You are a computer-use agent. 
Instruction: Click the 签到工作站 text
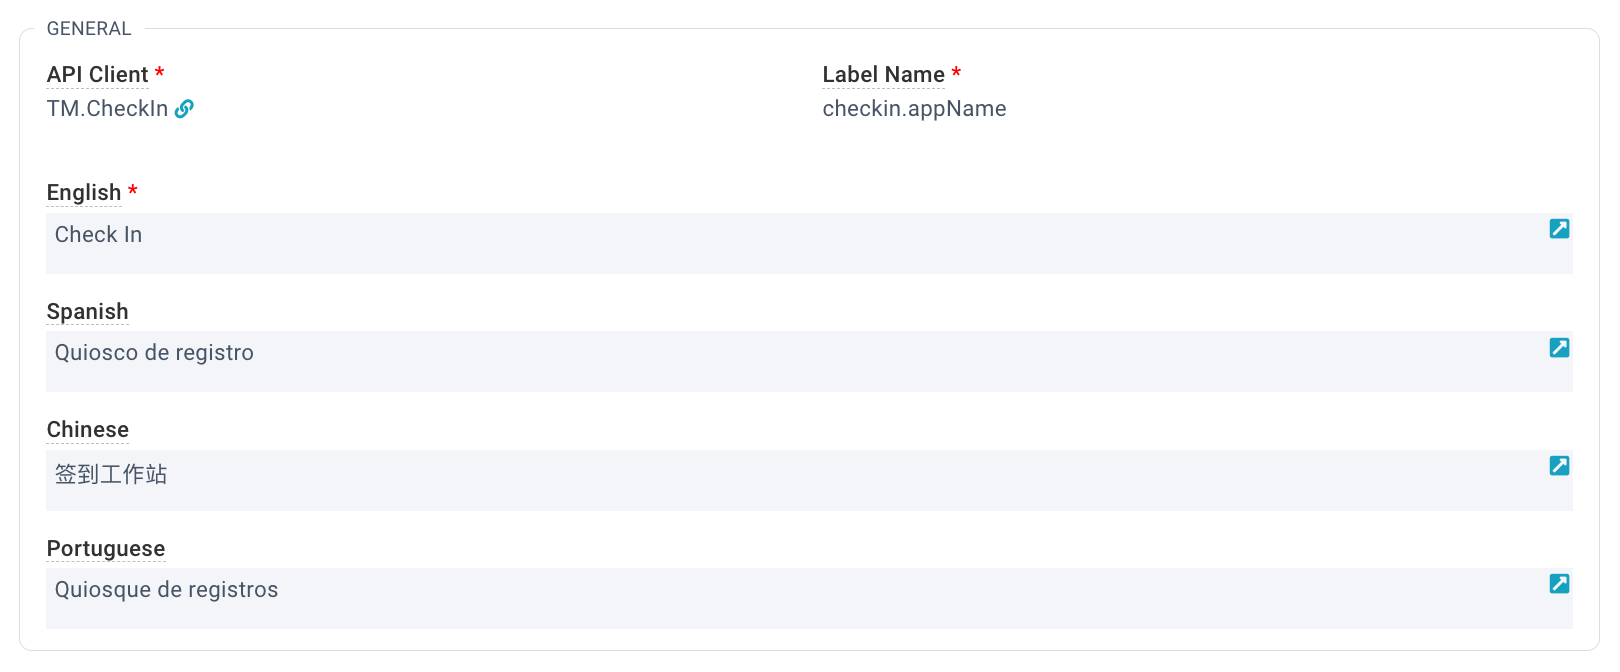tap(111, 474)
